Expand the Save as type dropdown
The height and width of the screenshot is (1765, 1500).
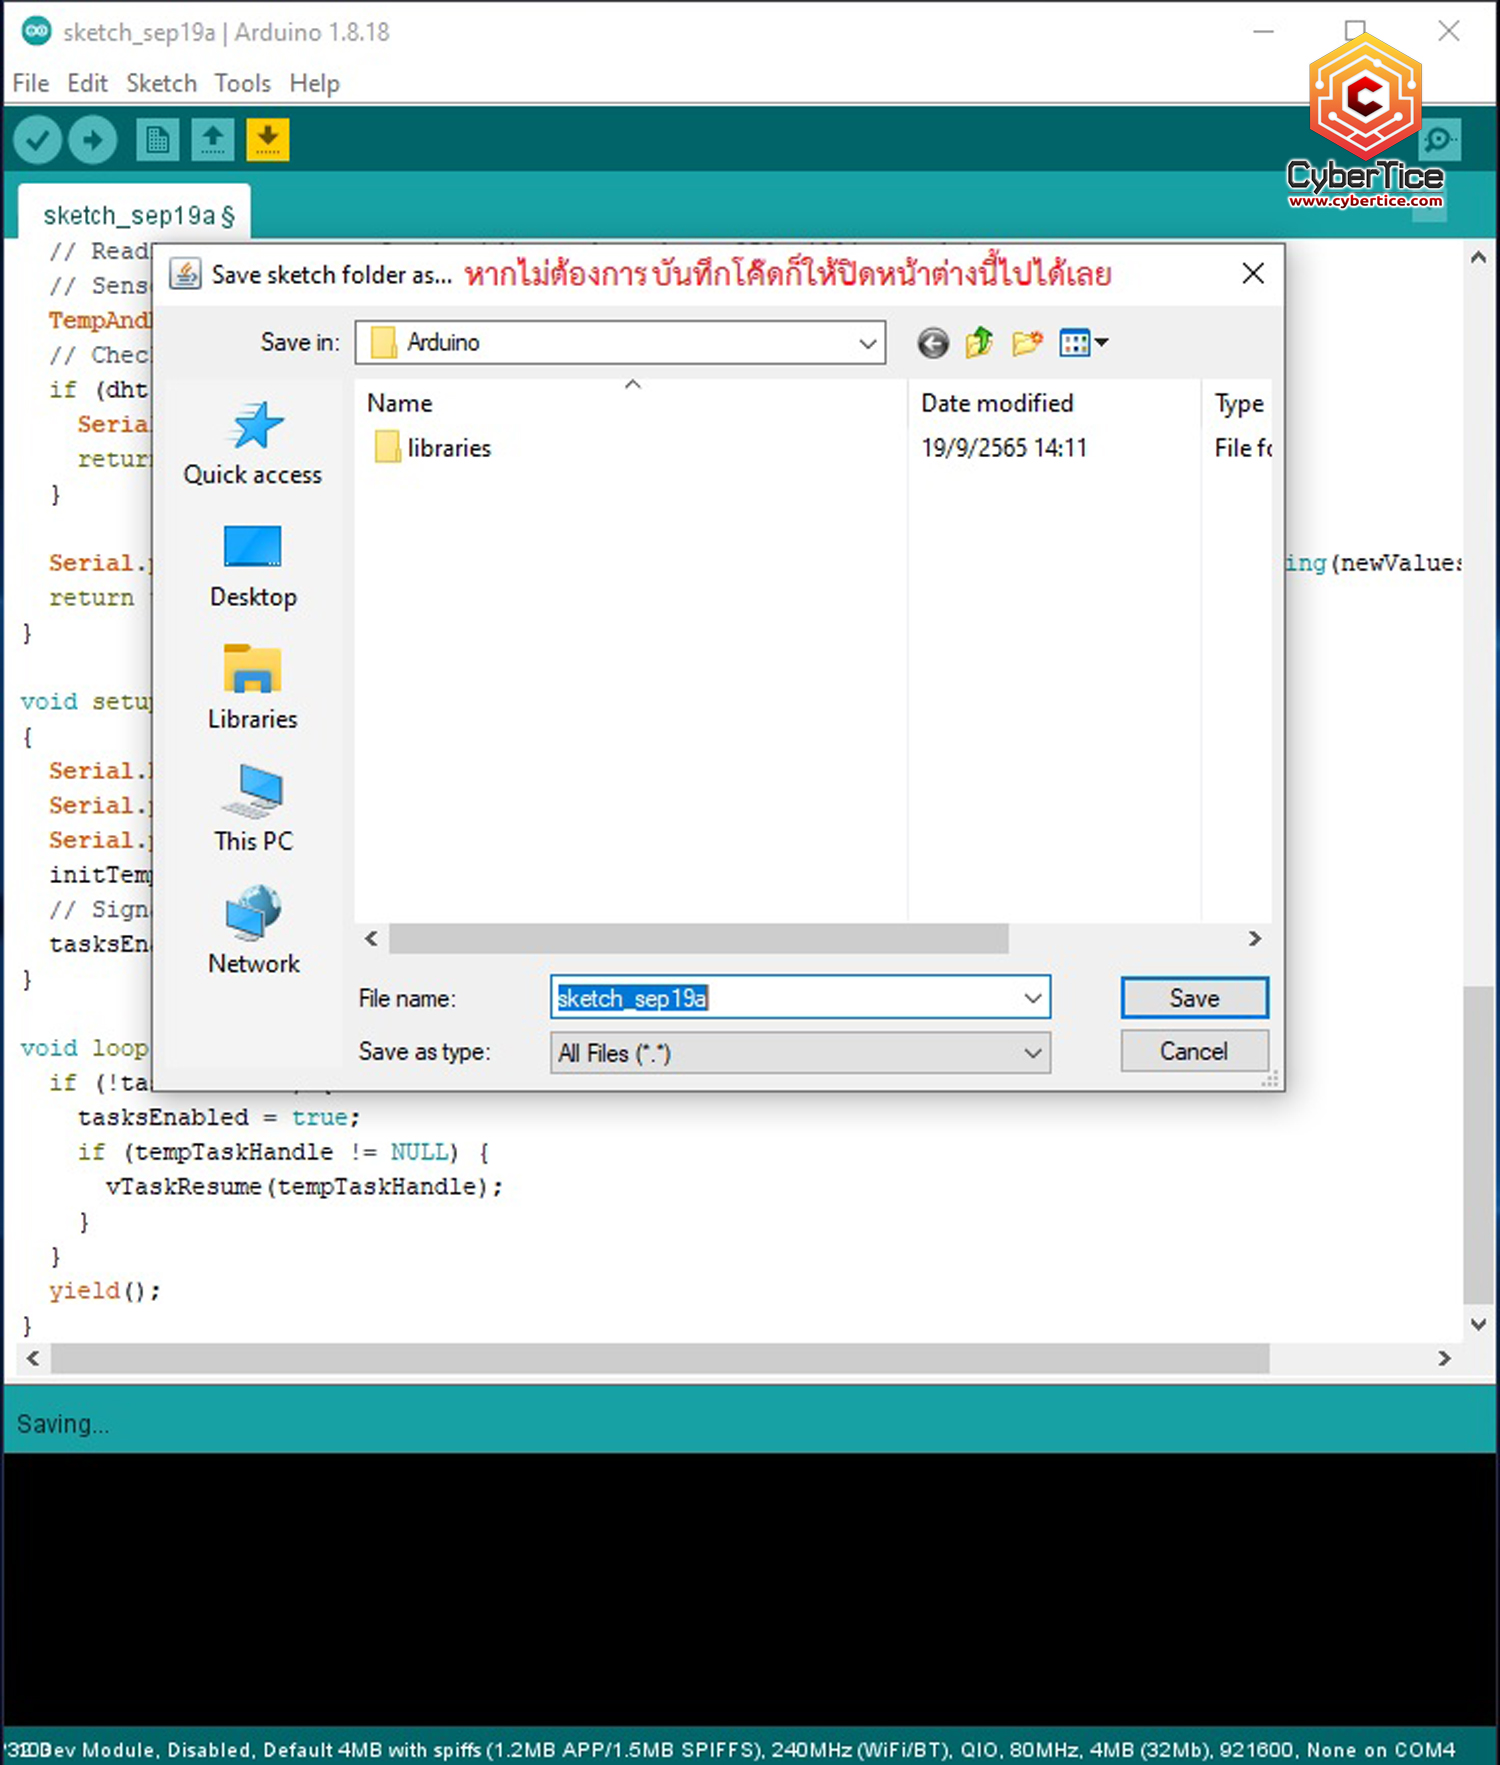pyautogui.click(x=1033, y=1053)
